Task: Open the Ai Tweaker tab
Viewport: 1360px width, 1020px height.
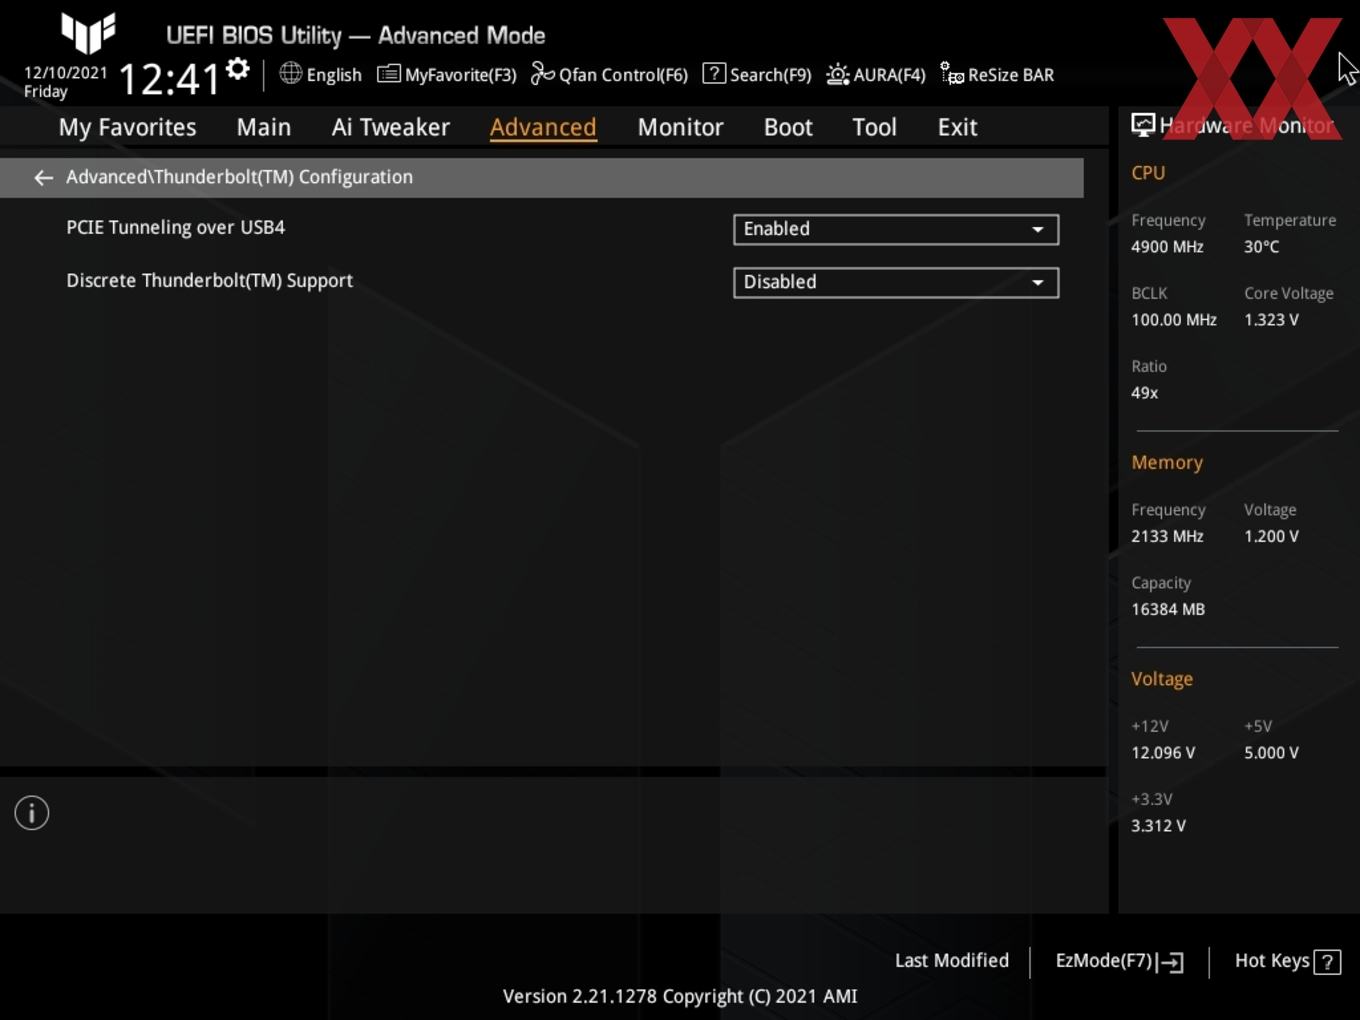Action: pyautogui.click(x=391, y=127)
